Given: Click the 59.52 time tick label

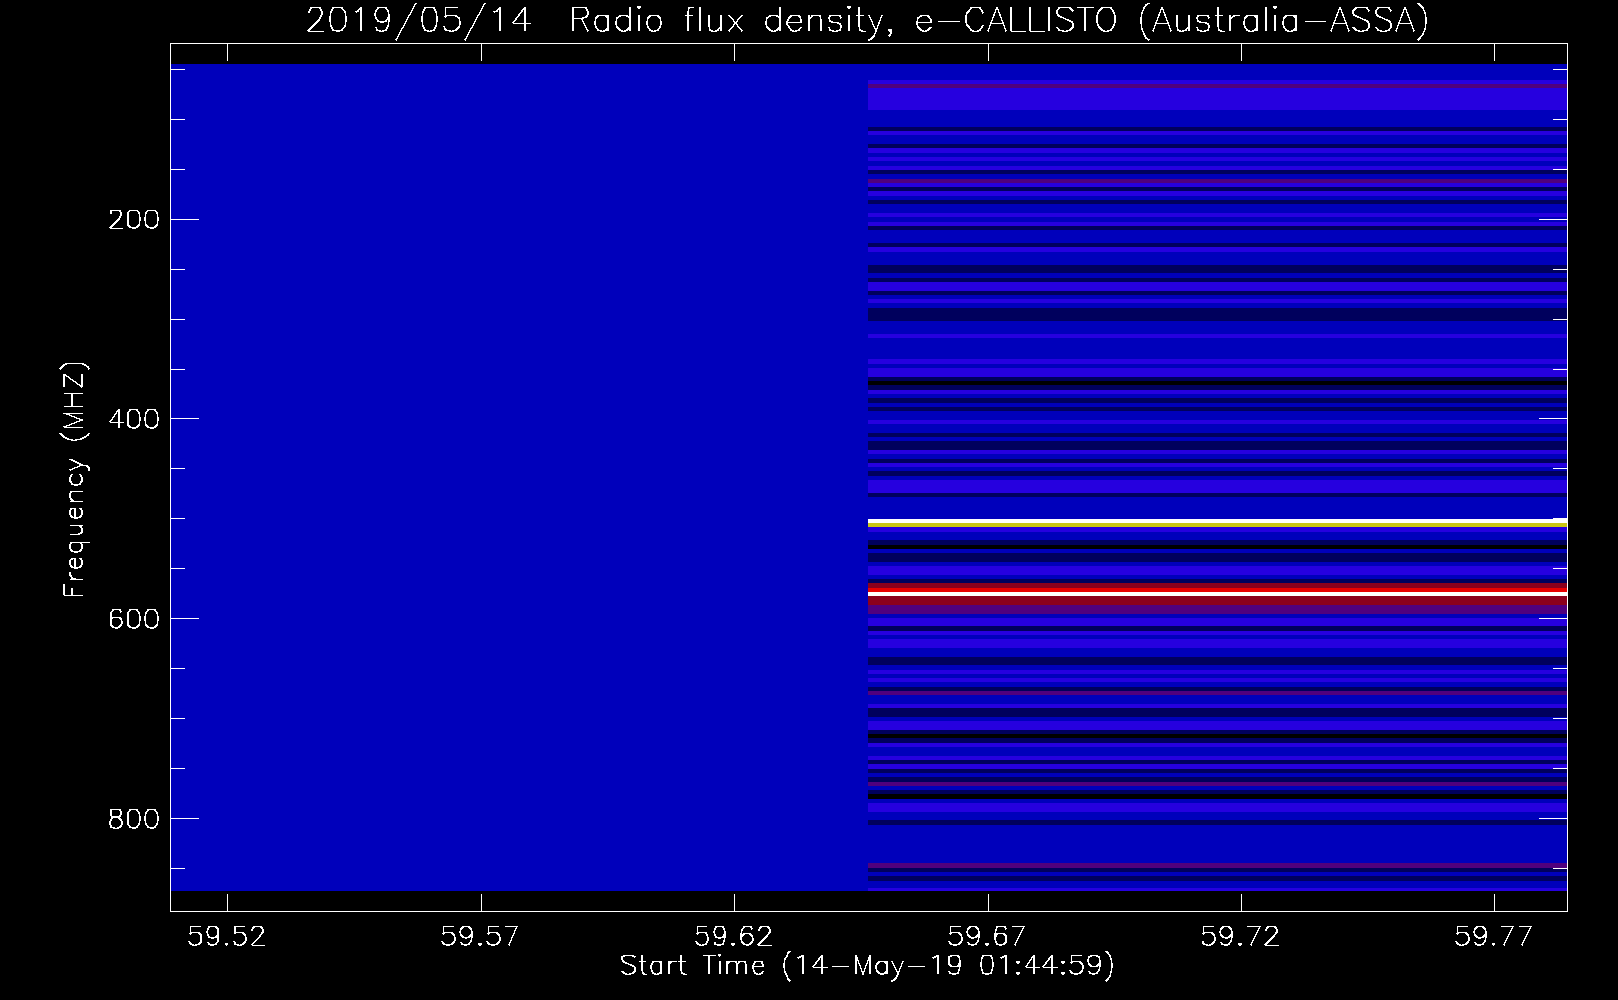Looking at the screenshot, I should point(229,936).
